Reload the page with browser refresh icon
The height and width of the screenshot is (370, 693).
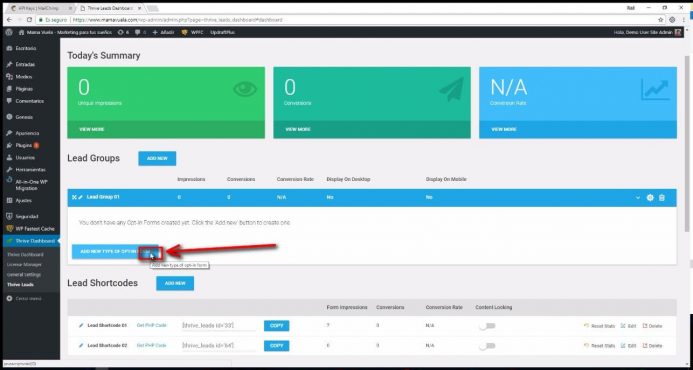coord(30,20)
